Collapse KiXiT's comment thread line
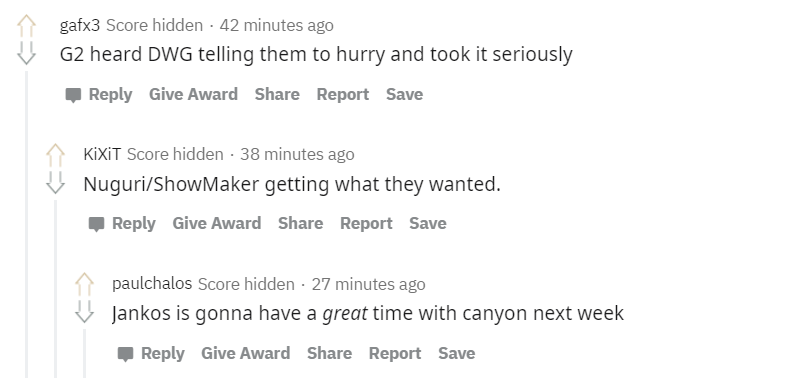 (x=56, y=289)
